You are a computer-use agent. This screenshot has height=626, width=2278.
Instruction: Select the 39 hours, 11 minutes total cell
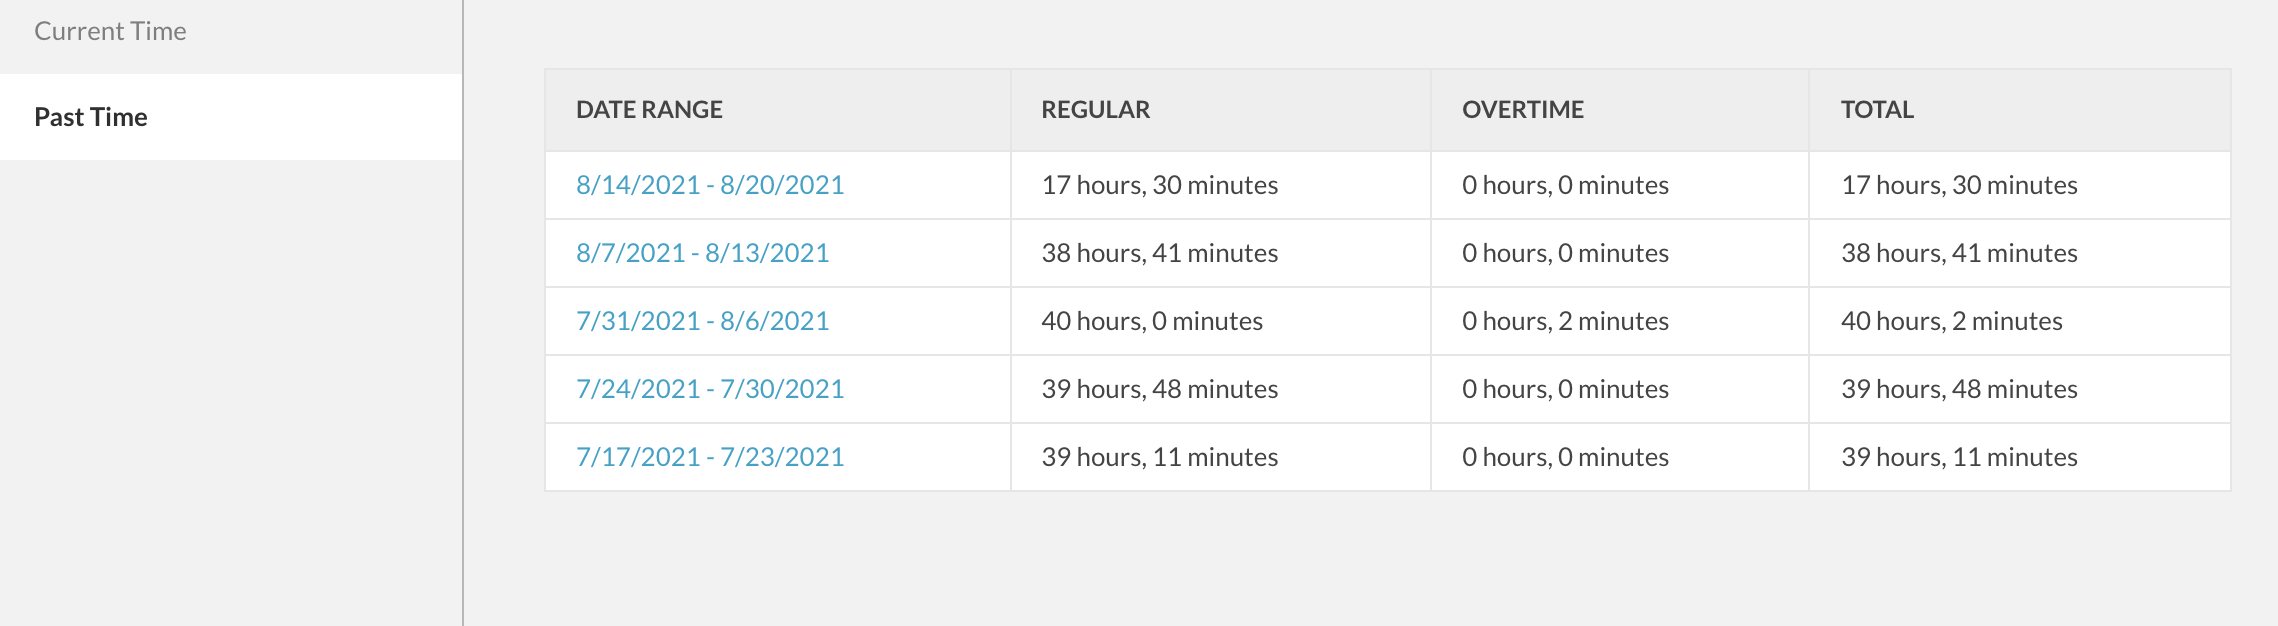(x=2019, y=457)
